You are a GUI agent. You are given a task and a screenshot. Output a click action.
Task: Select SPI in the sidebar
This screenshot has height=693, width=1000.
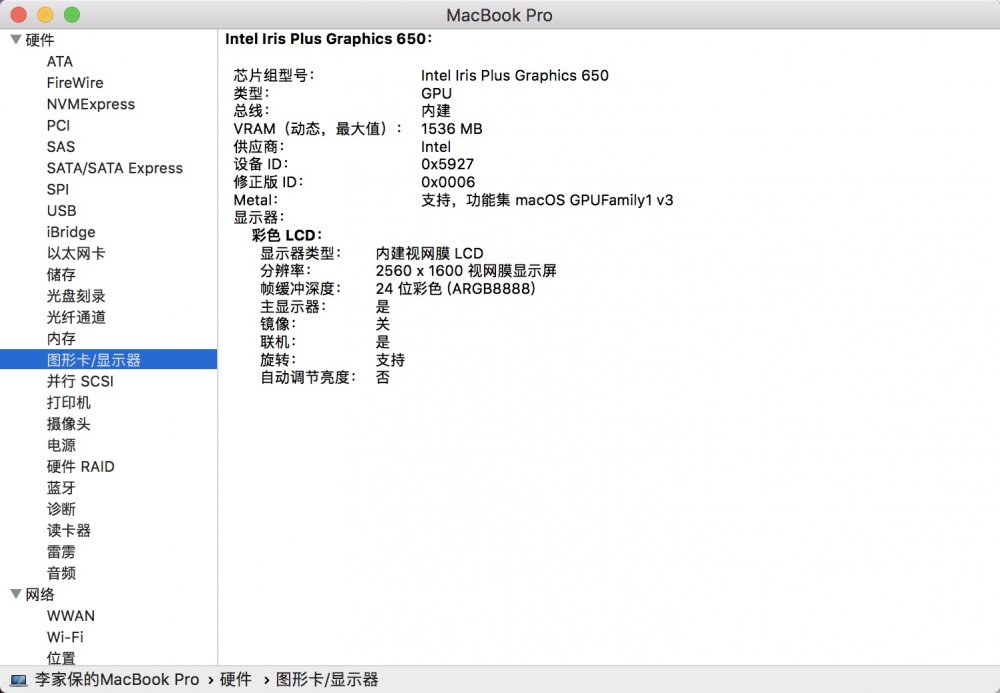[57, 189]
